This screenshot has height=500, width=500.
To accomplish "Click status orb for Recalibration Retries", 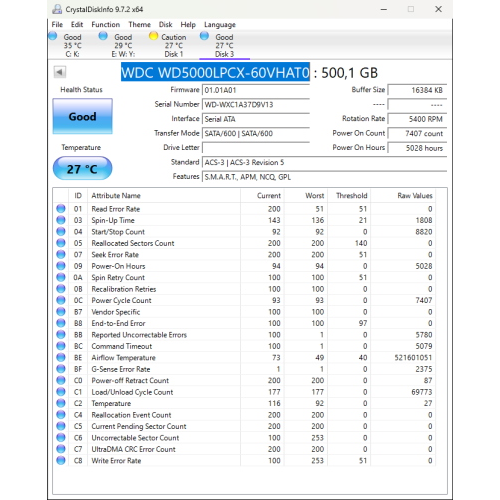I will pyautogui.click(x=61, y=289).
